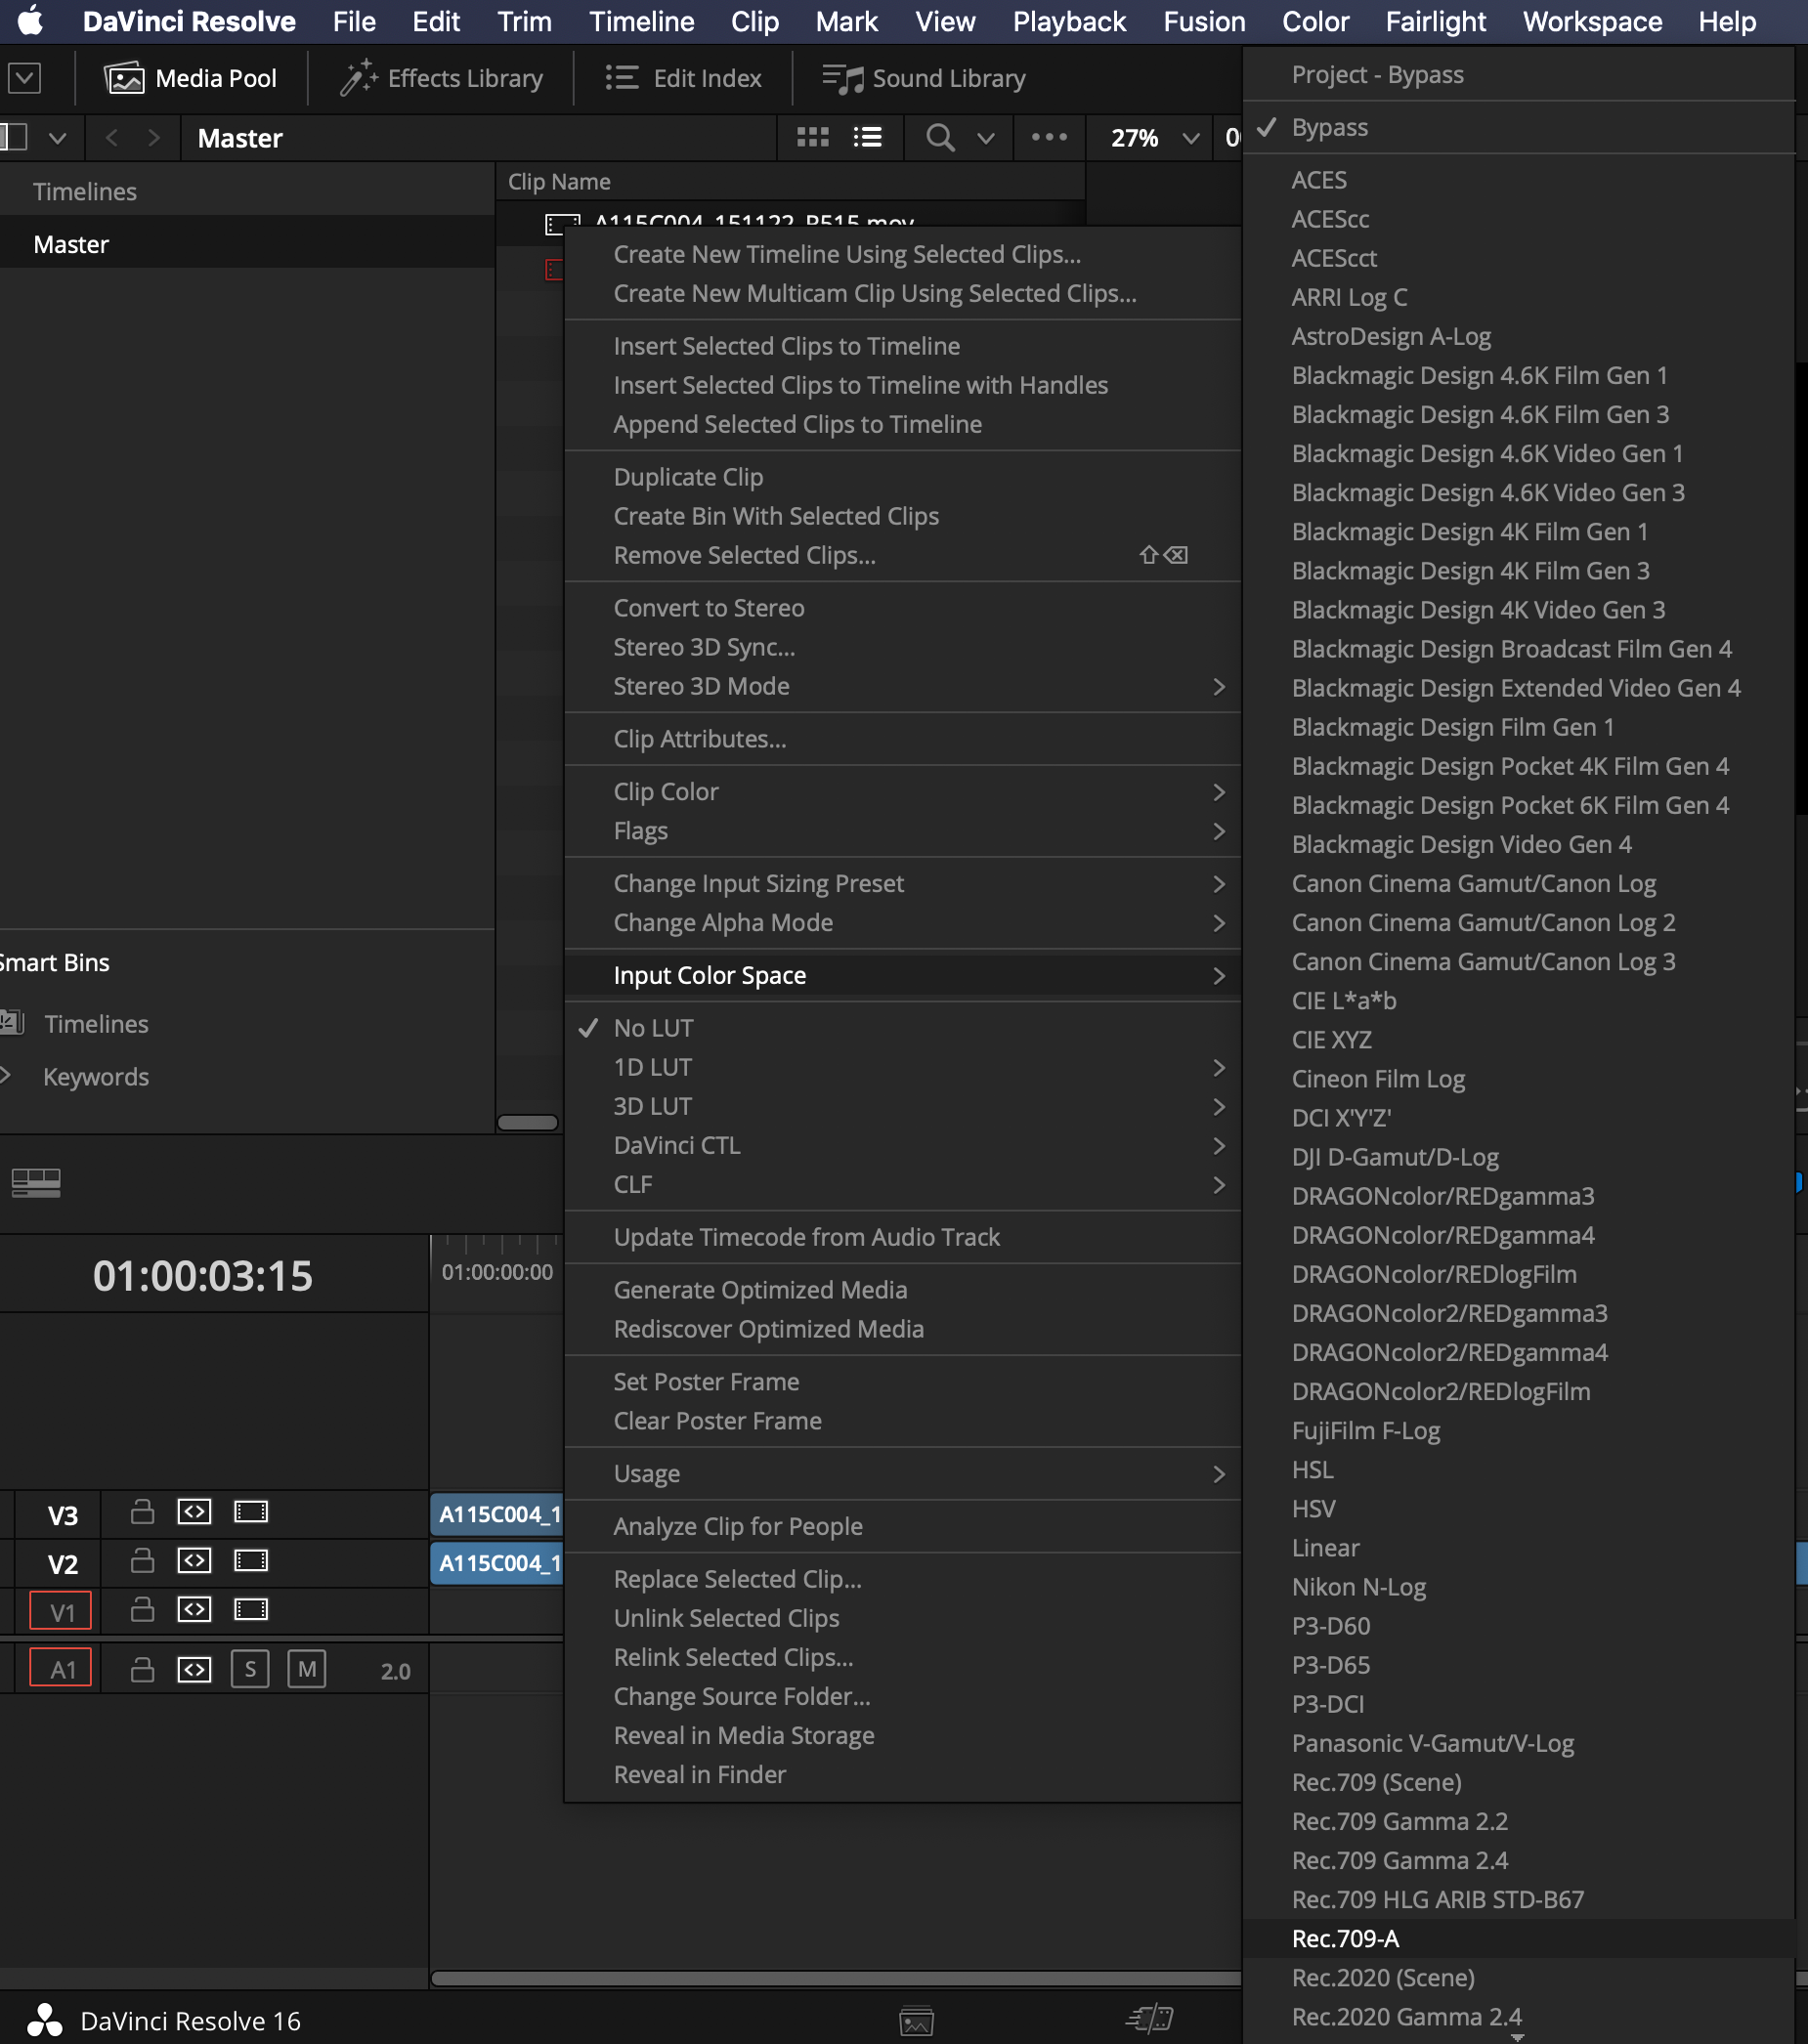Image resolution: width=1808 pixels, height=2044 pixels.
Task: Mute the A1 audio track
Action: [307, 1669]
